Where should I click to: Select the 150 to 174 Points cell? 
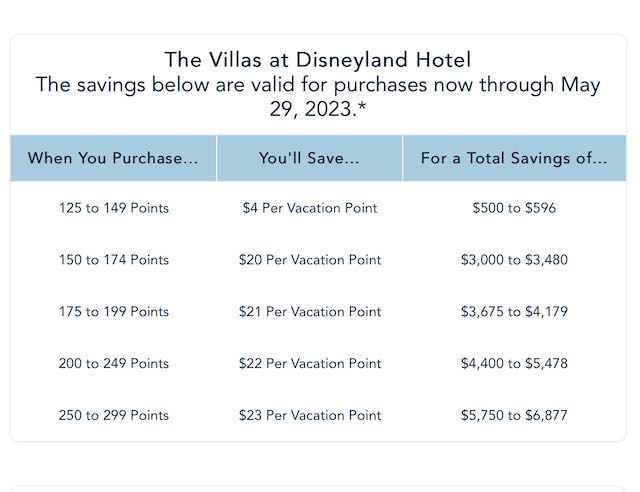click(114, 260)
